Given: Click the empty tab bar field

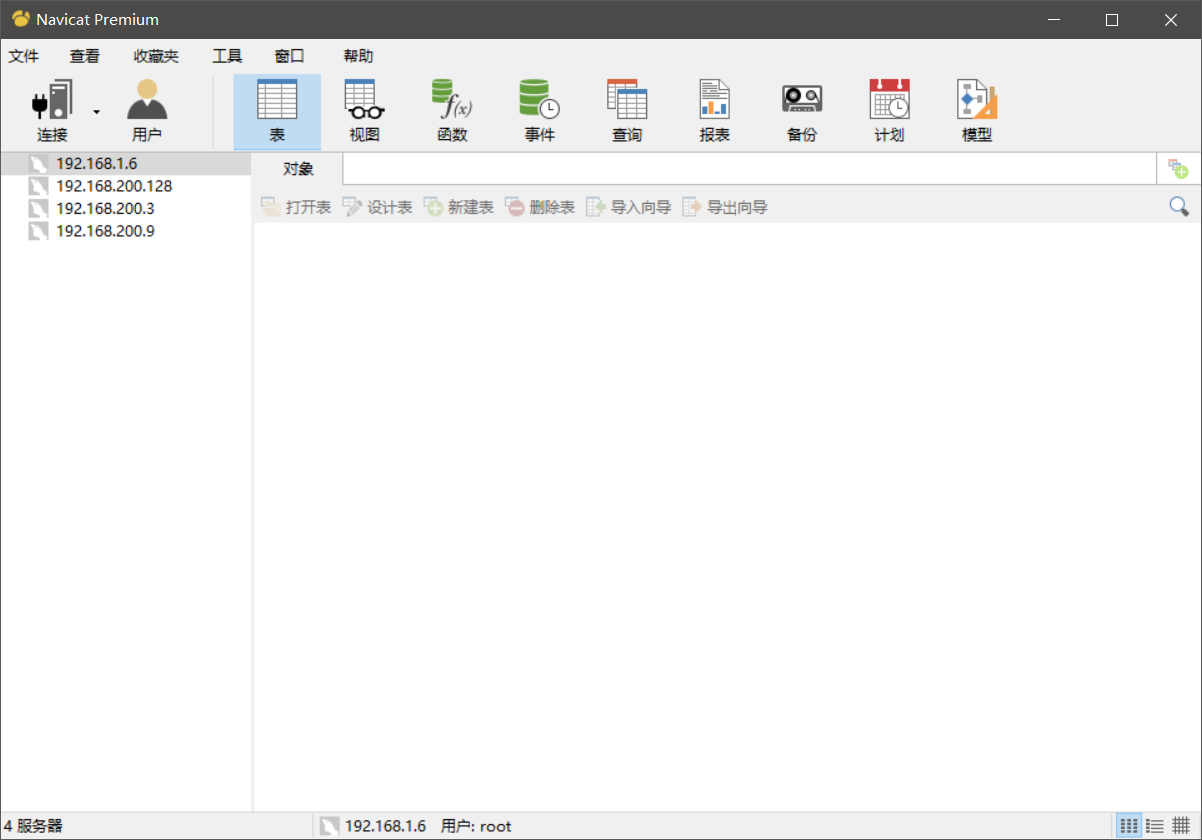Looking at the screenshot, I should [x=750, y=169].
